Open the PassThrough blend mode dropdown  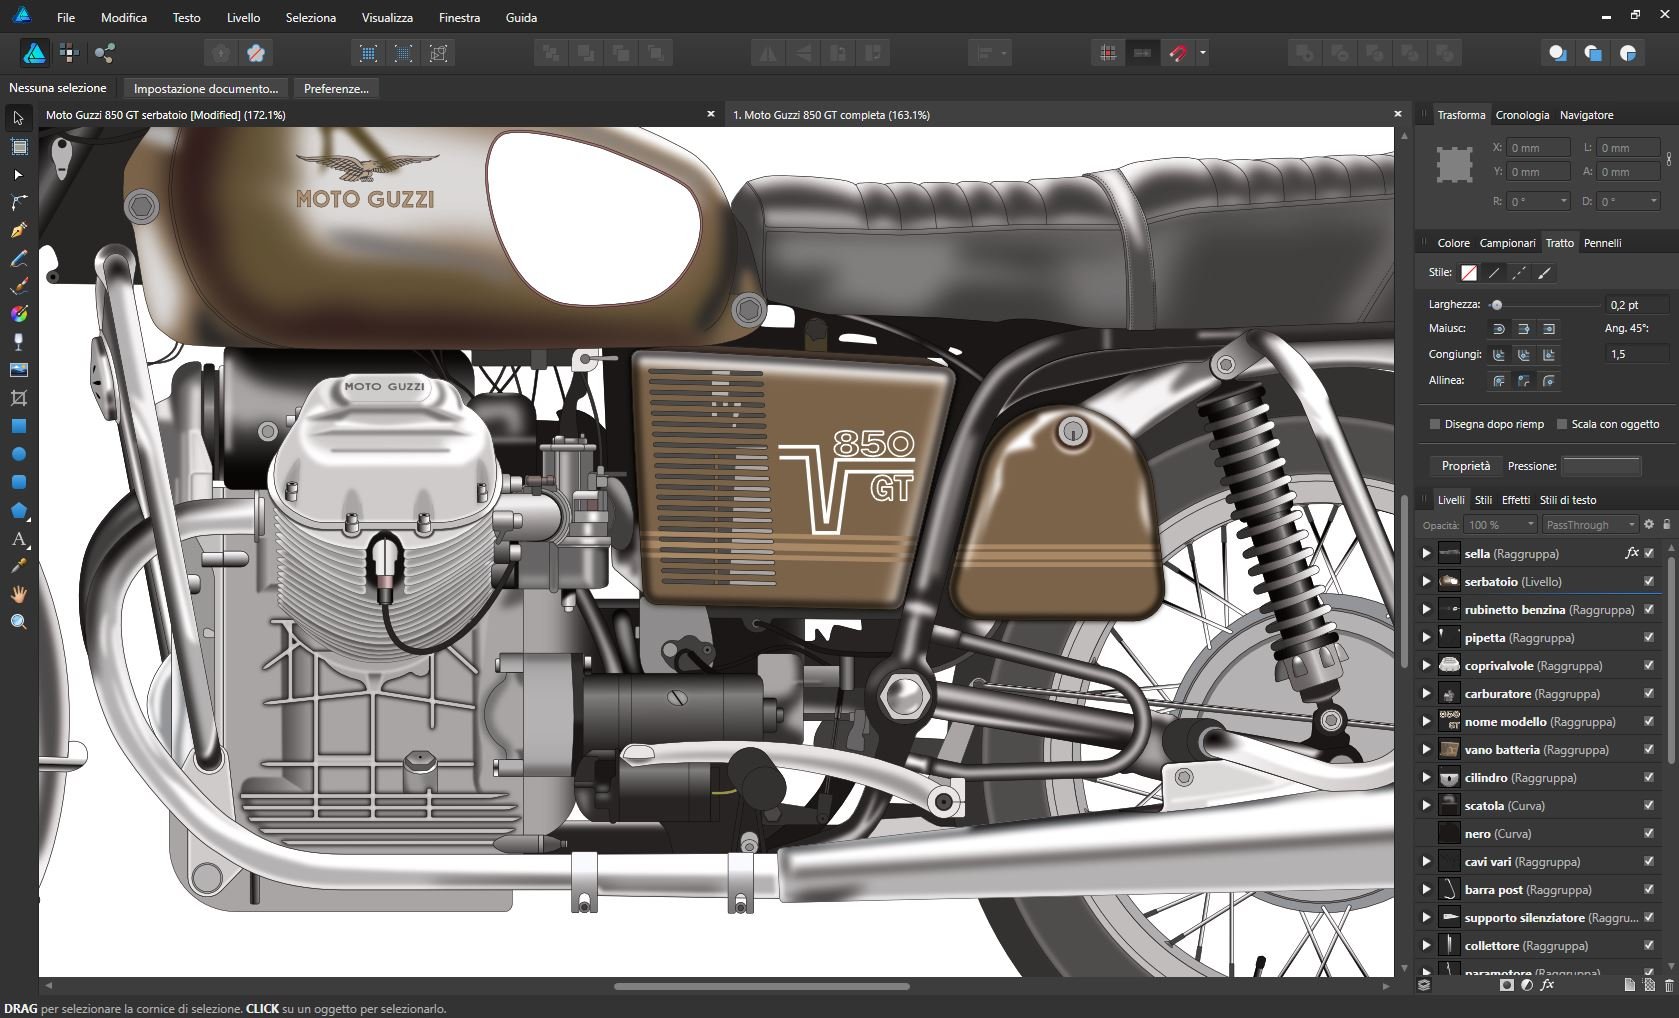1590,525
